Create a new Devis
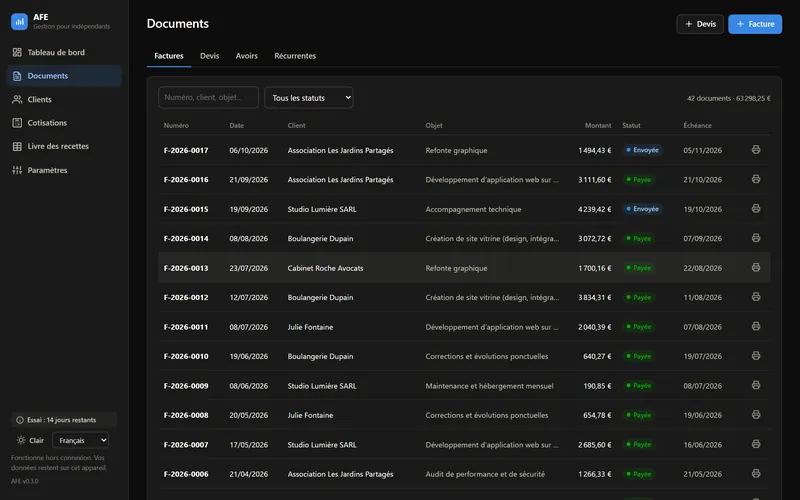This screenshot has height=500, width=800. coord(700,24)
